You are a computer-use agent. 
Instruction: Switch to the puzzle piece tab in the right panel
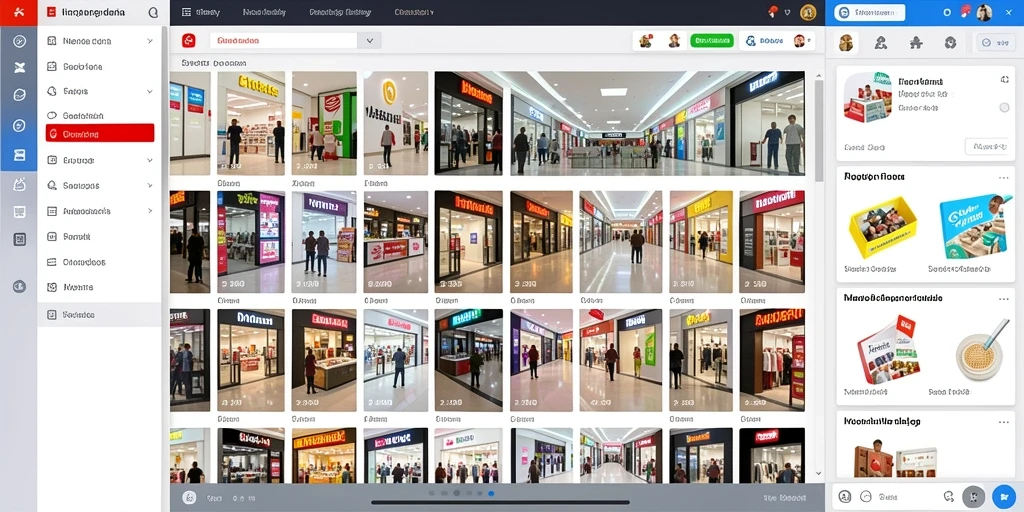pyautogui.click(x=916, y=43)
